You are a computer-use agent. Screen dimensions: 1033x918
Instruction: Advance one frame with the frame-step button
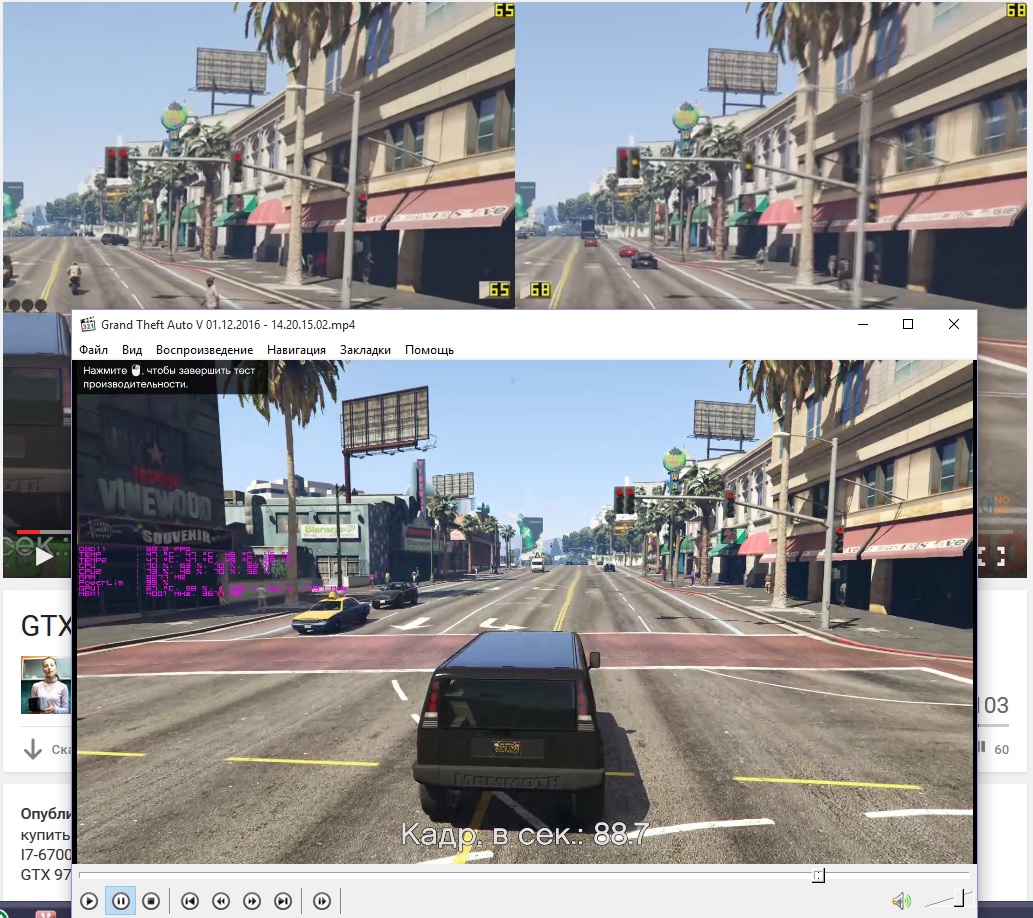pos(321,901)
